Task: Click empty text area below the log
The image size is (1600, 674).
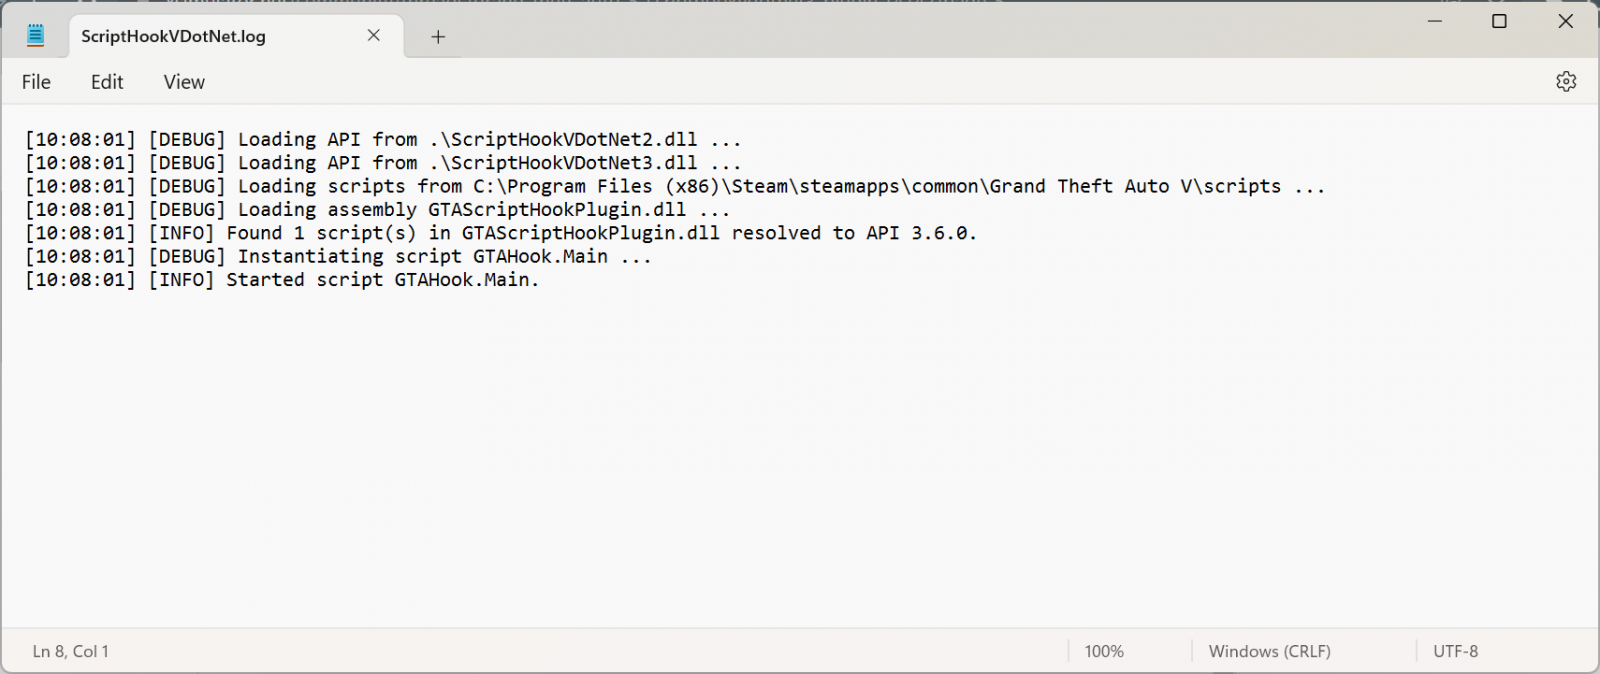Action: pyautogui.click(x=800, y=460)
